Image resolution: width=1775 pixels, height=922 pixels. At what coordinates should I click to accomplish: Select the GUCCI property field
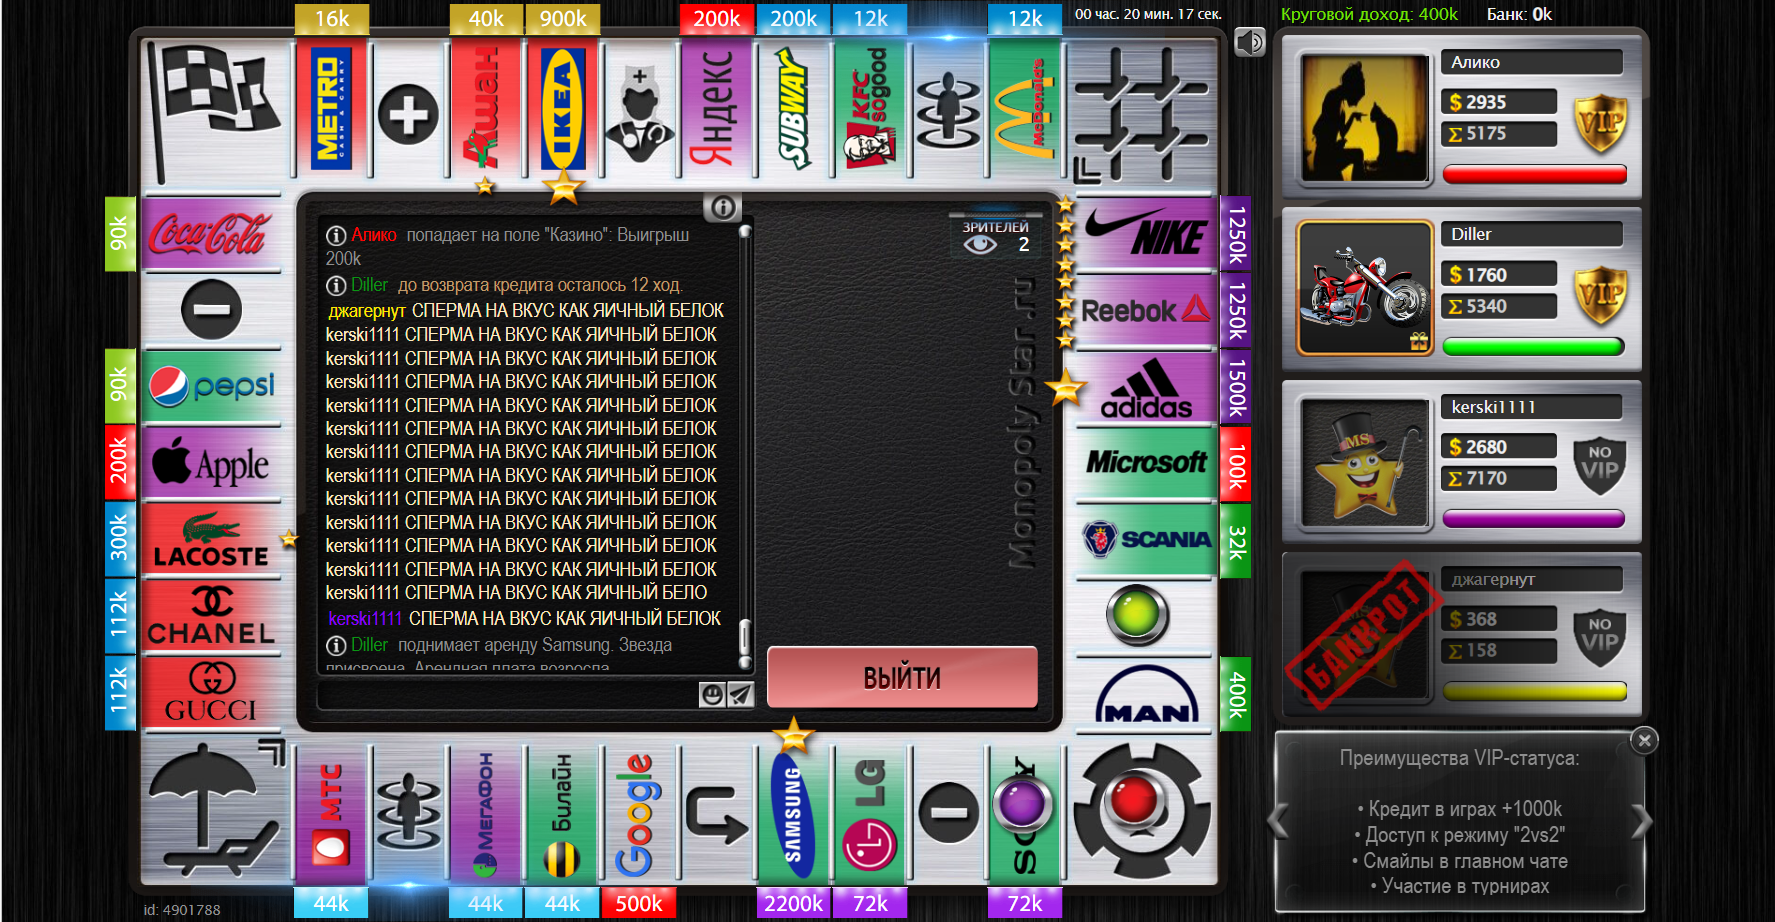click(212, 692)
